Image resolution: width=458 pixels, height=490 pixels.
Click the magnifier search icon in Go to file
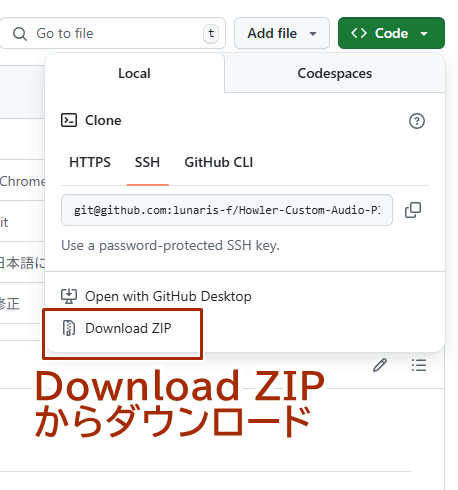pos(20,34)
